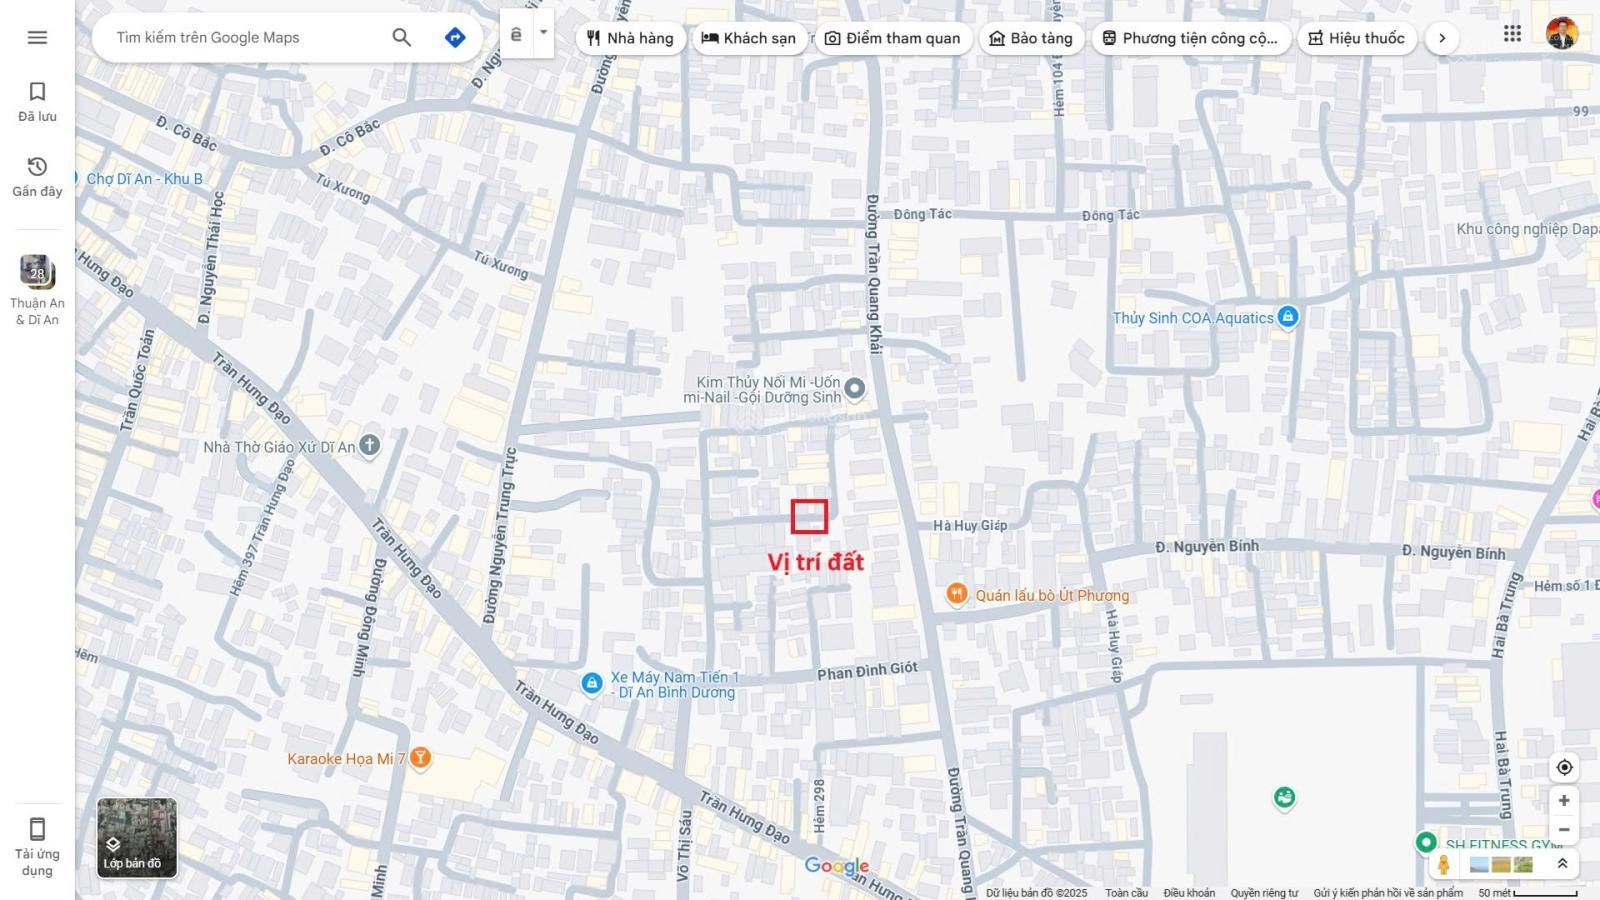Show your location with the target icon
Screen dimensions: 1600x900
pos(1564,767)
